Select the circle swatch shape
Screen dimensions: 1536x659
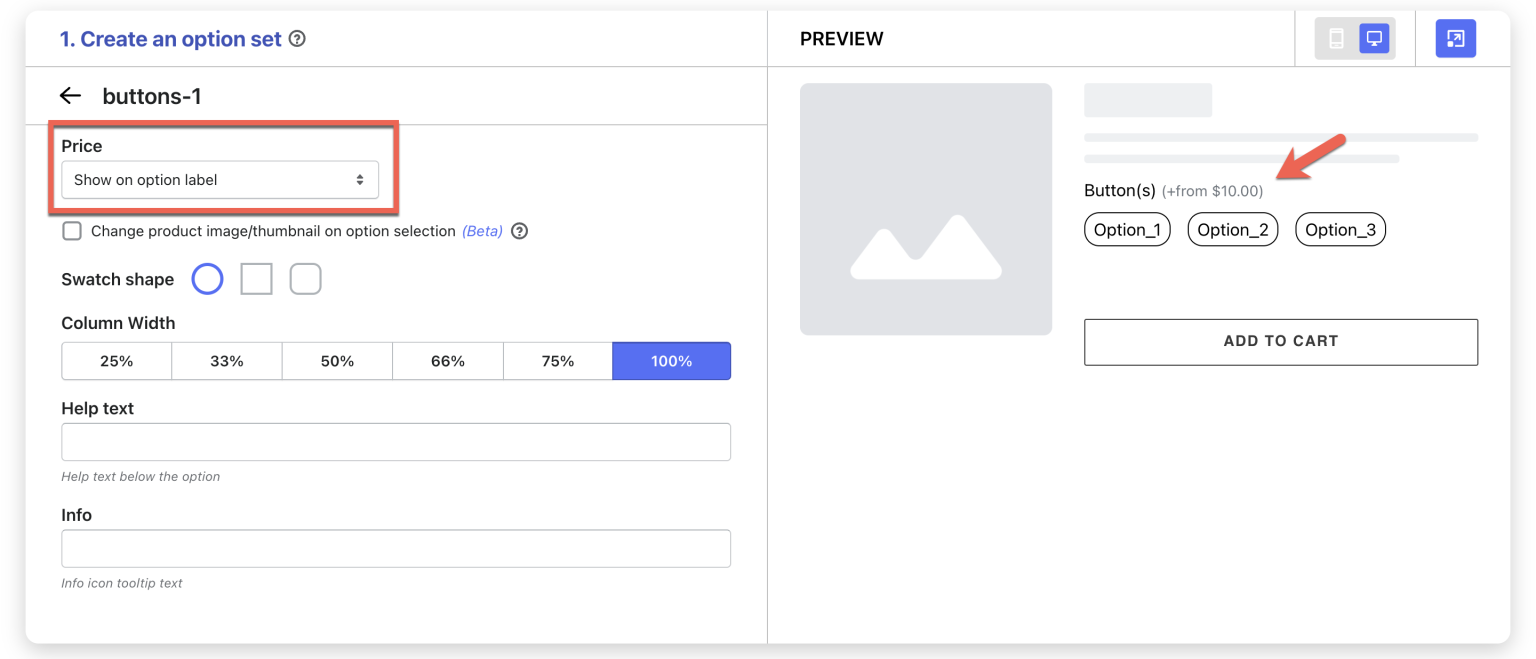[207, 279]
